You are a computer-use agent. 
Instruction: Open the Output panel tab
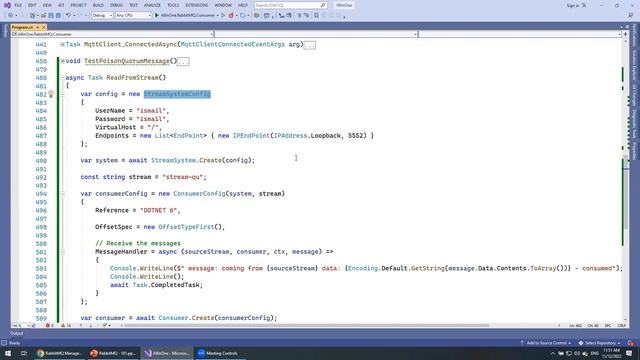click(x=17, y=333)
